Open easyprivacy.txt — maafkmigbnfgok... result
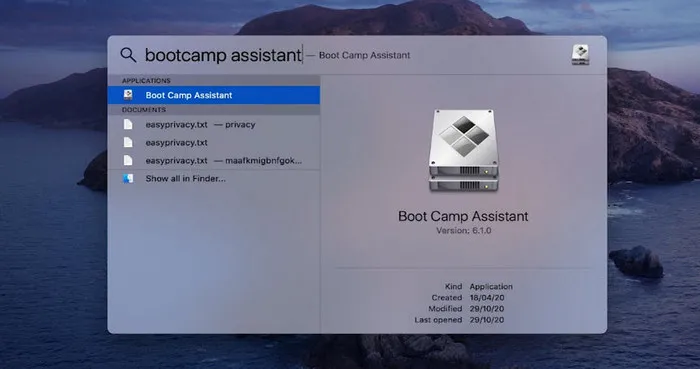The image size is (700, 369). [214, 160]
